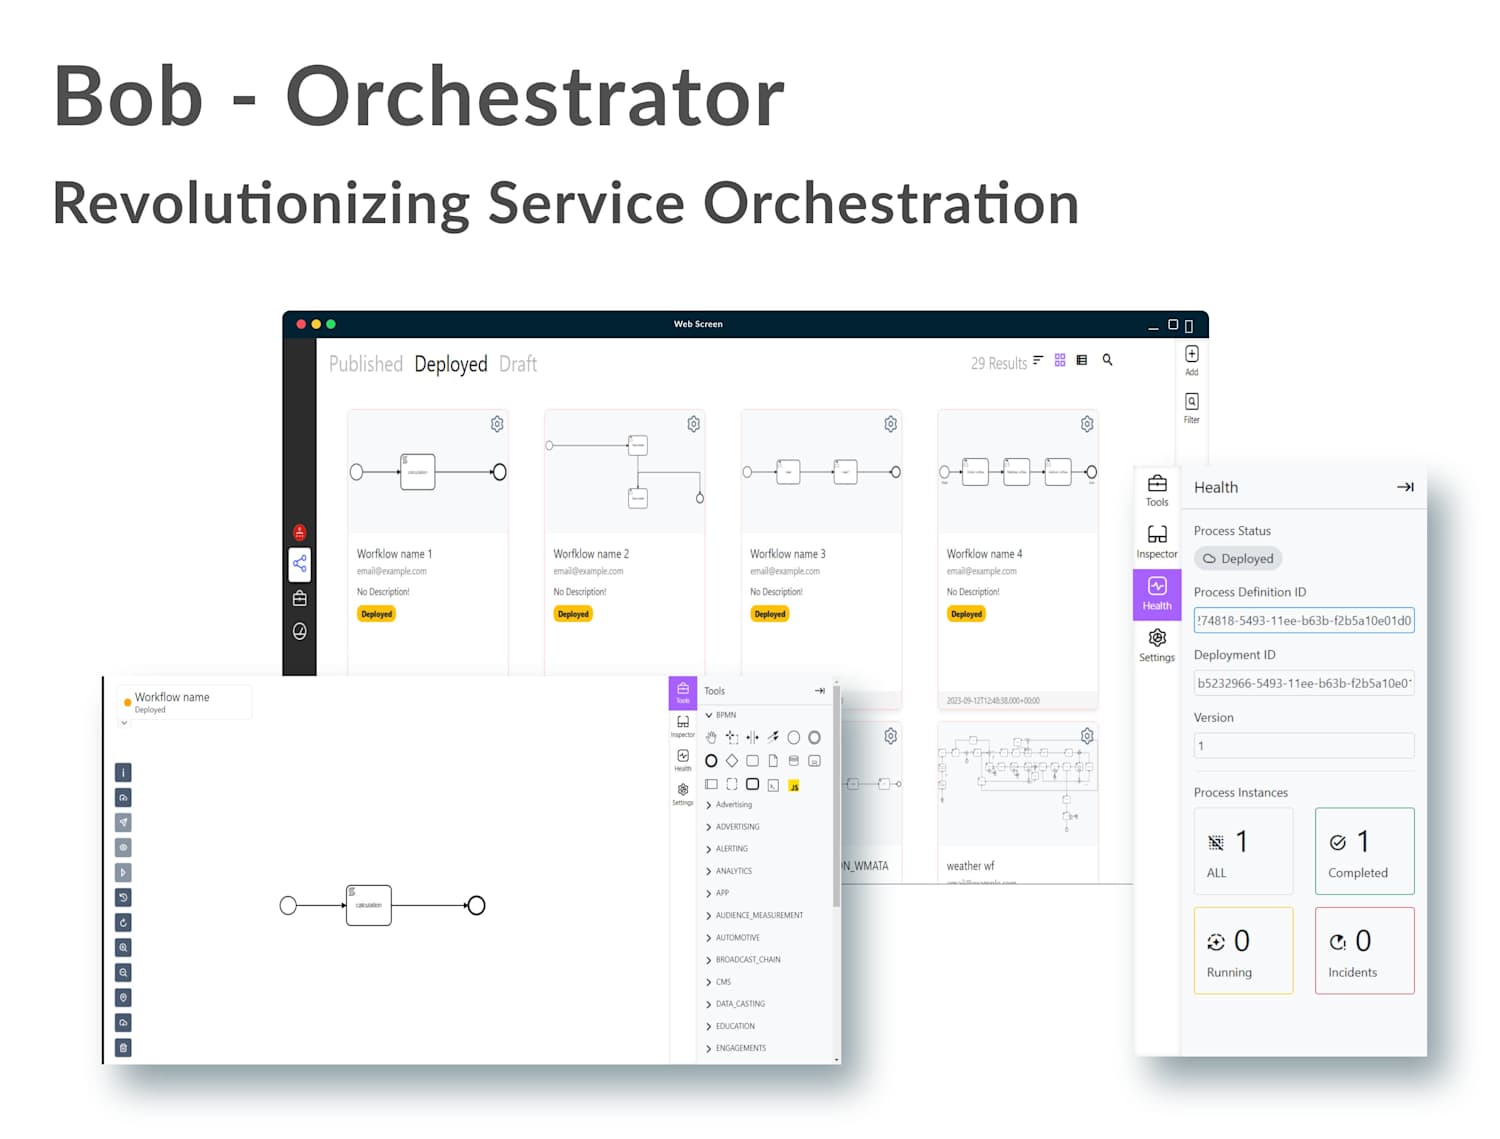Select the Running process instances tile

tap(1243, 951)
